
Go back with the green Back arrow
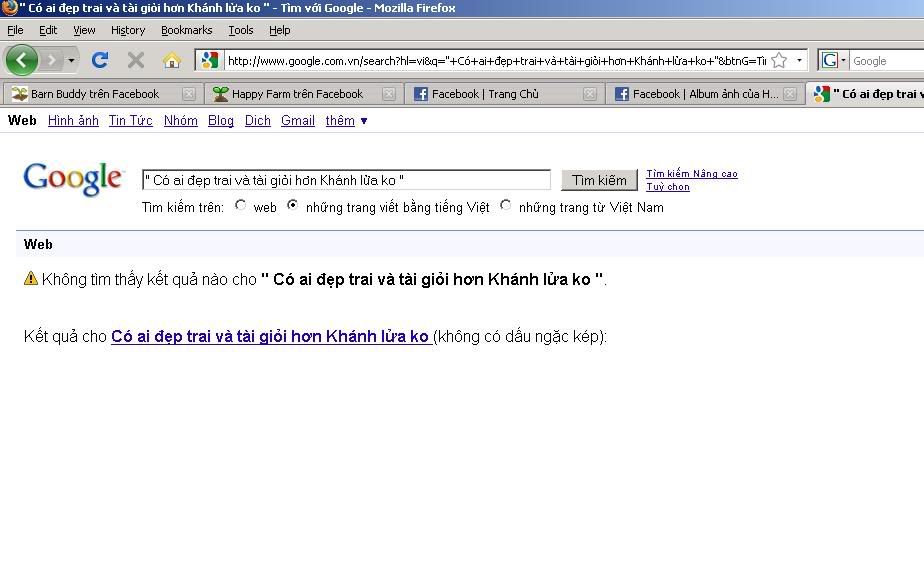(21, 60)
